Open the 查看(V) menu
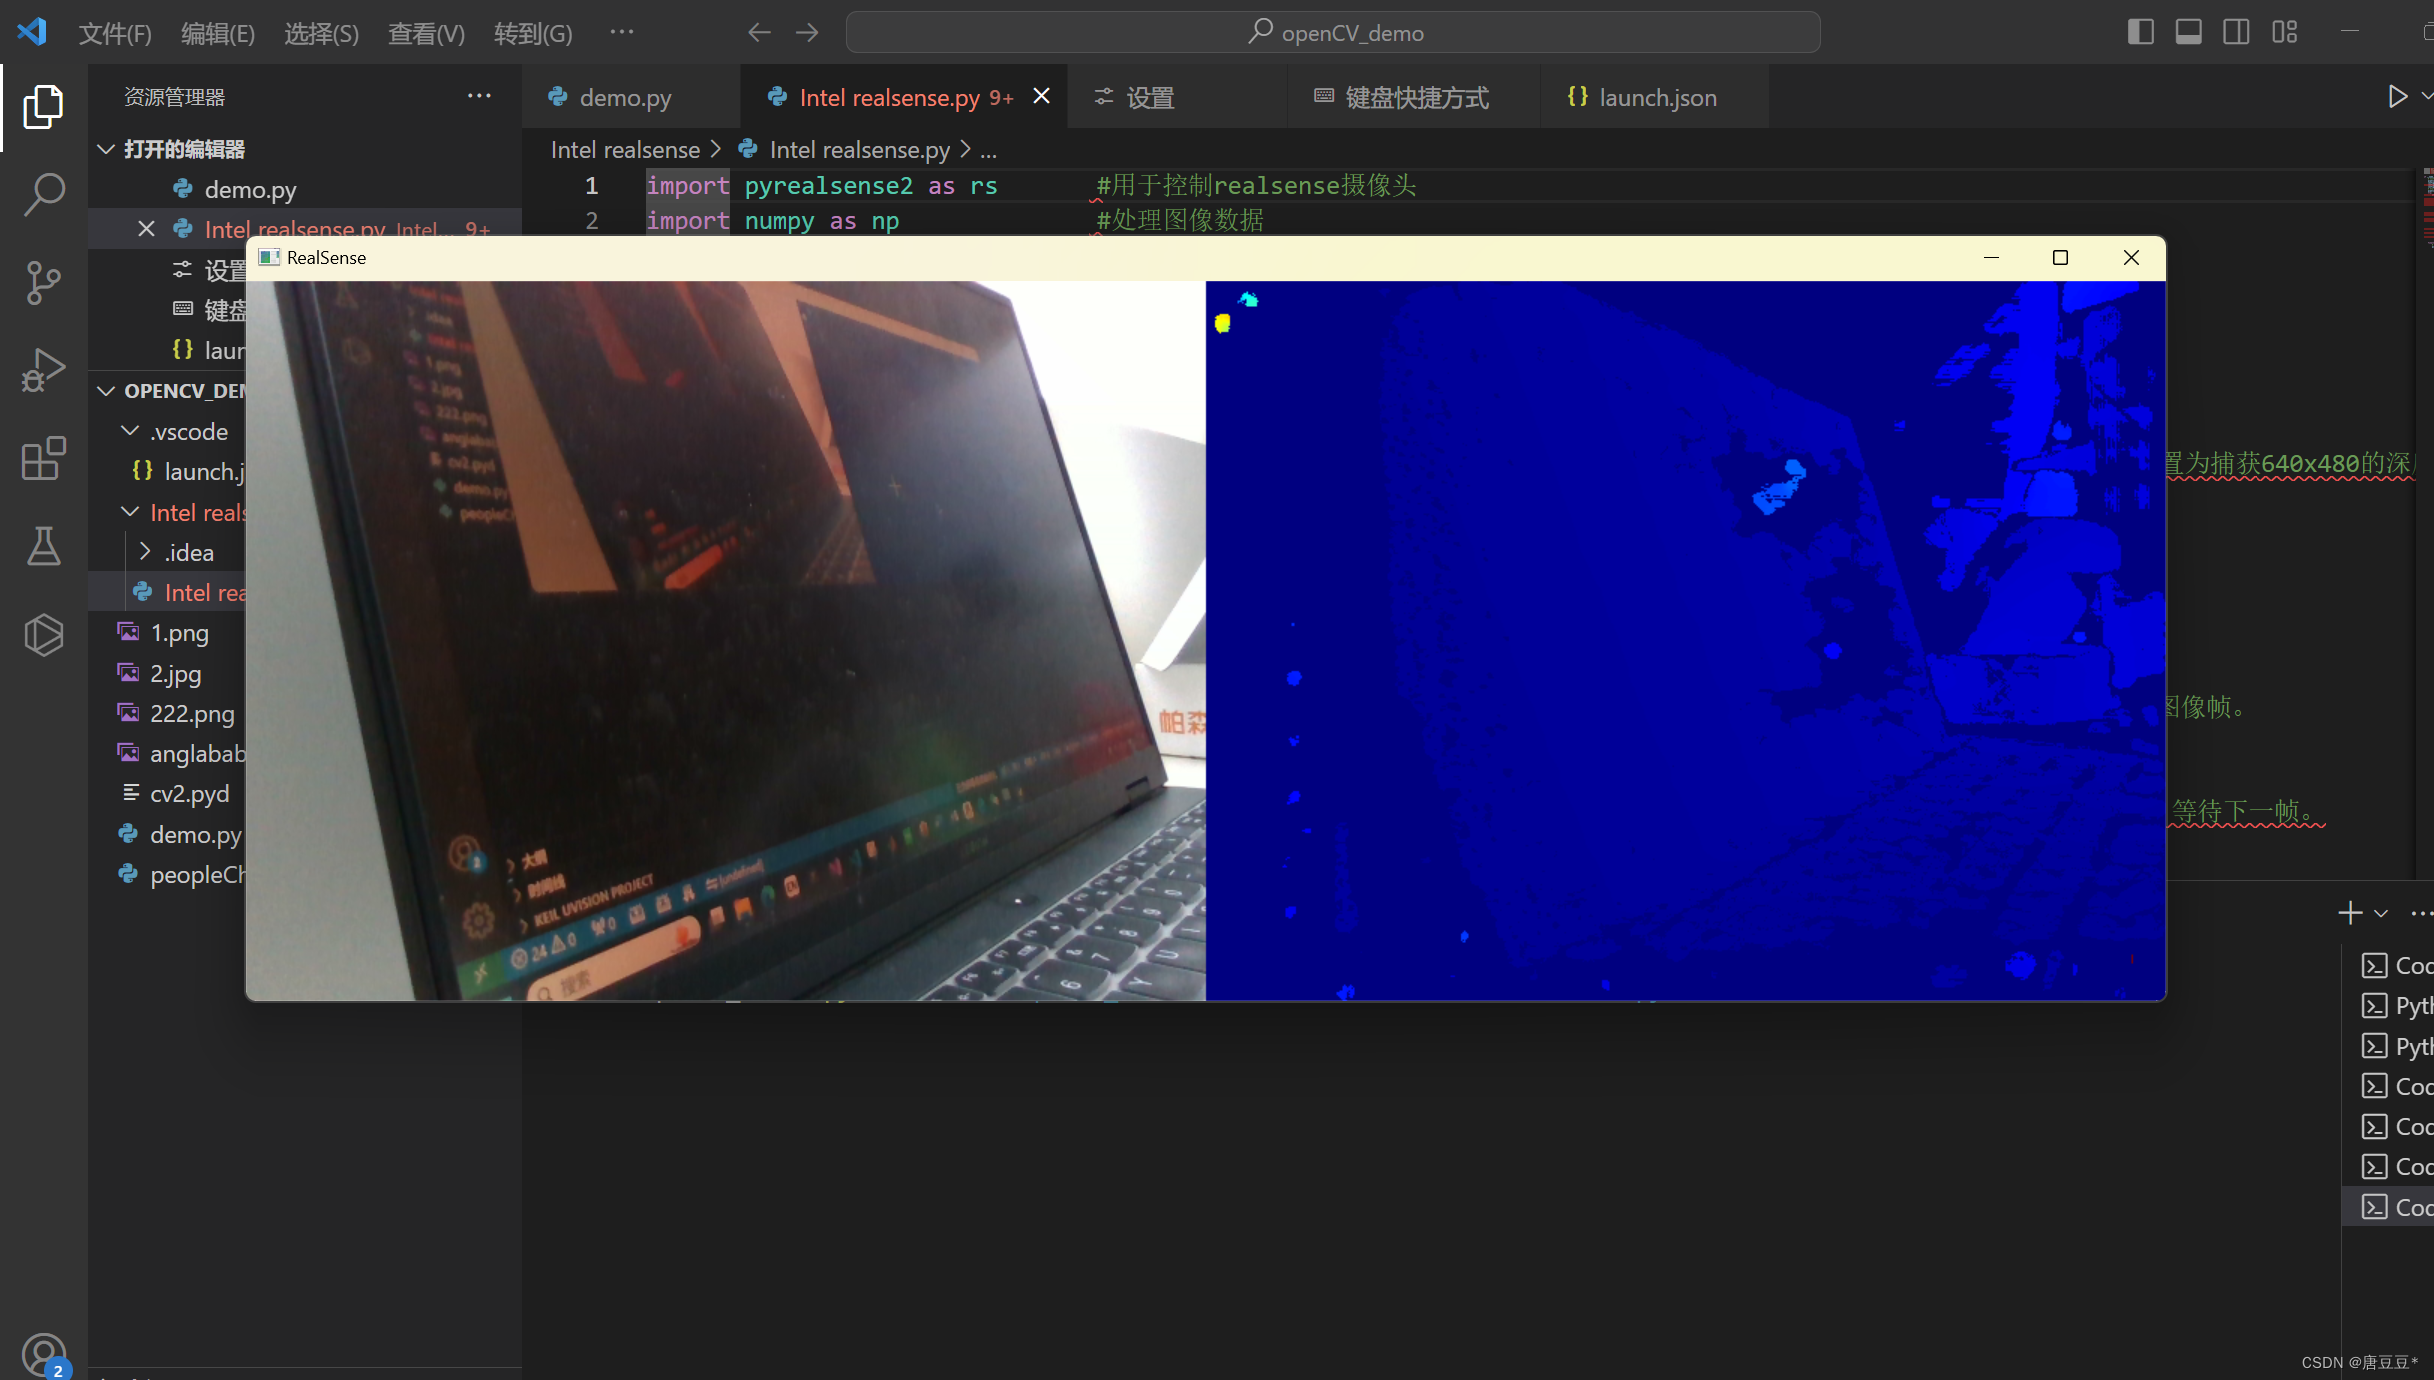The width and height of the screenshot is (2434, 1380). pos(426,33)
